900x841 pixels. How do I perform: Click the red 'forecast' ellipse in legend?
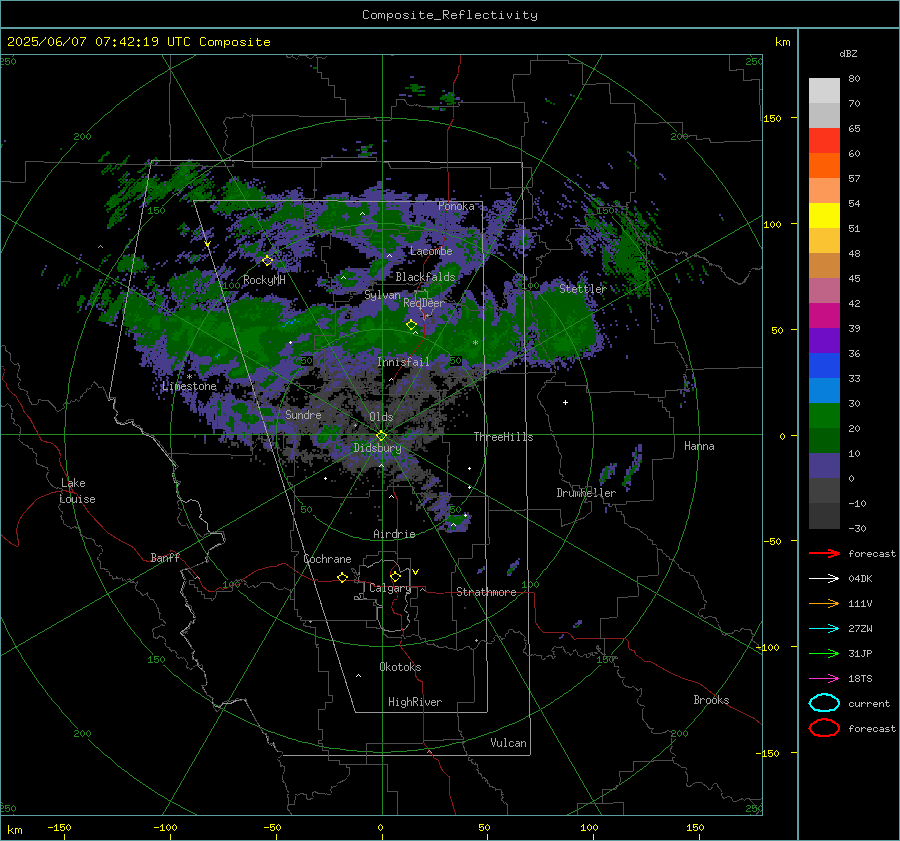click(x=824, y=728)
